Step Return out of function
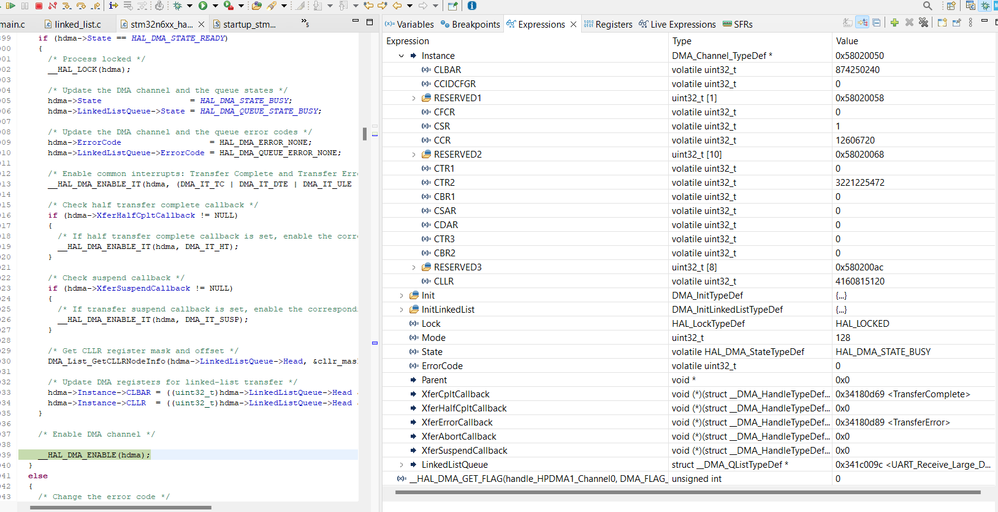 click(95, 6)
